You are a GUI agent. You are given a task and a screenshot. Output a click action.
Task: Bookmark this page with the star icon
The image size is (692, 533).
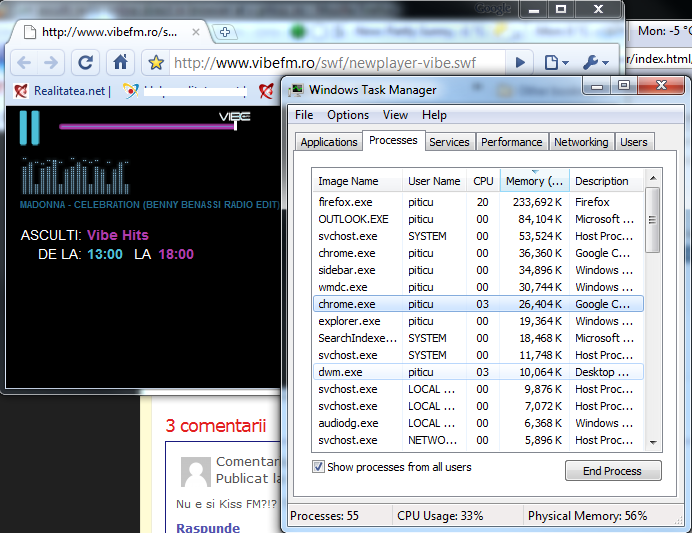click(156, 63)
